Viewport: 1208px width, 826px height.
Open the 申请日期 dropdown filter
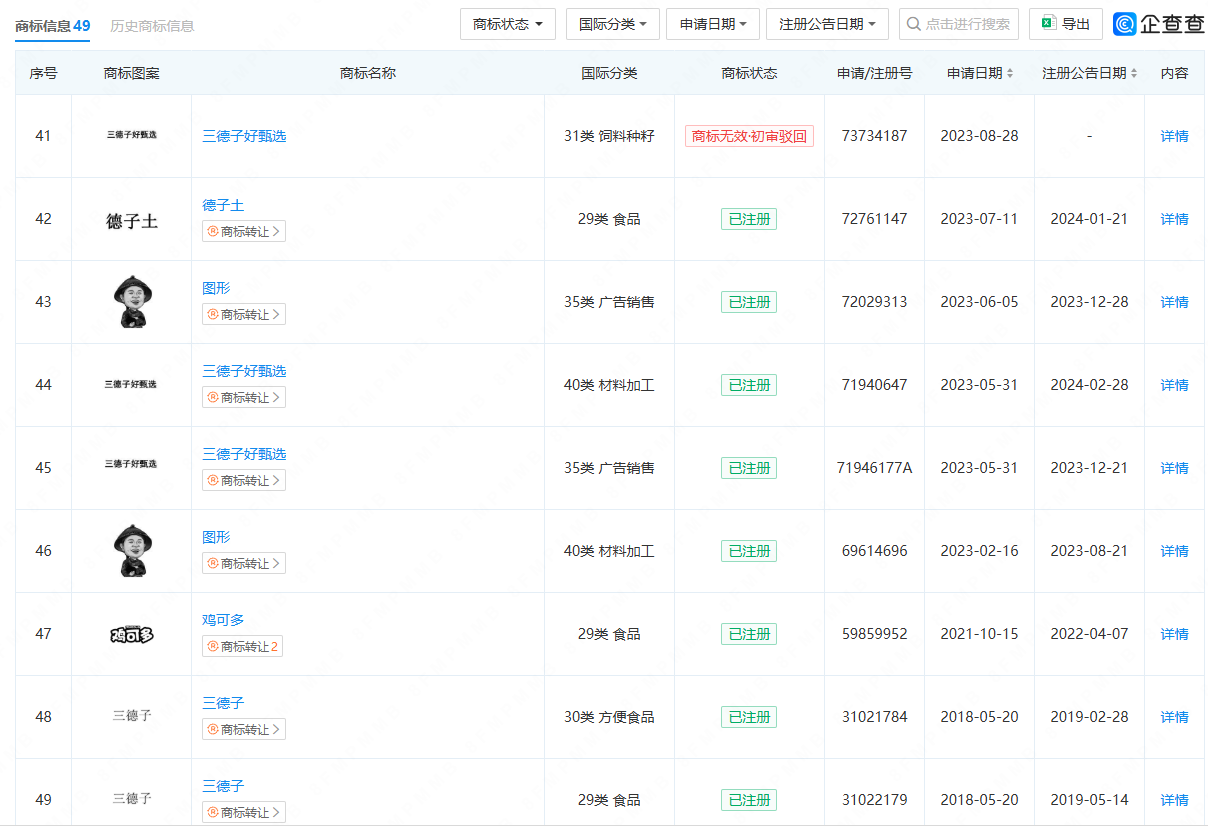tap(713, 24)
